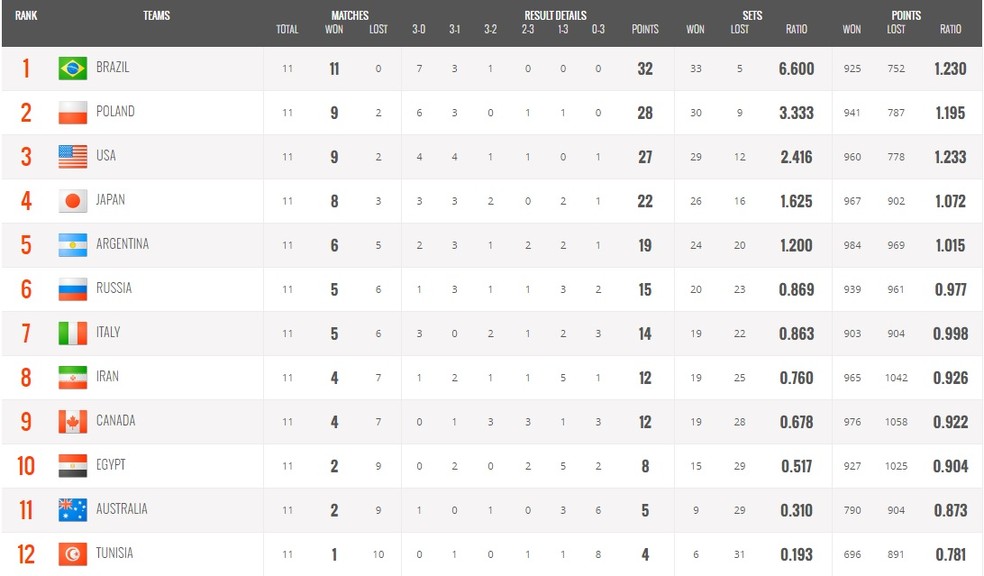984x576 pixels.
Task: Click the RANK column header
Action: click(26, 16)
